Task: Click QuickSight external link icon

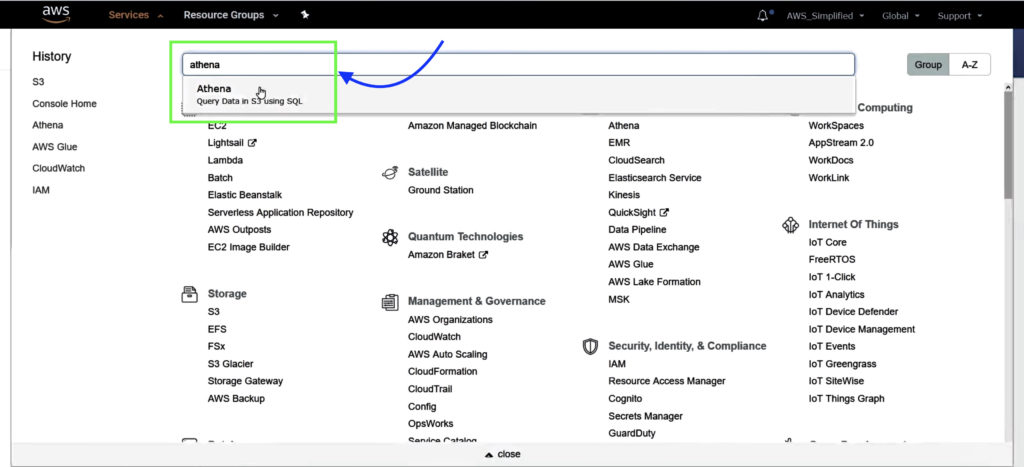Action: pyautogui.click(x=665, y=212)
